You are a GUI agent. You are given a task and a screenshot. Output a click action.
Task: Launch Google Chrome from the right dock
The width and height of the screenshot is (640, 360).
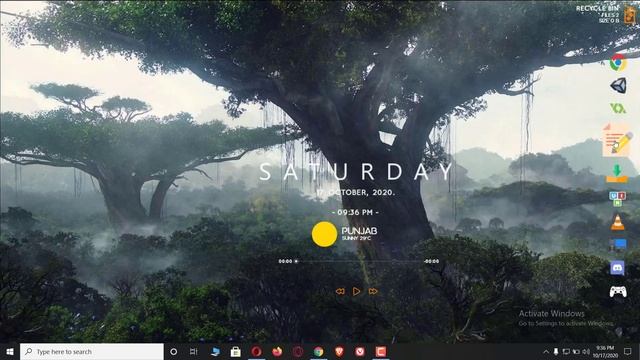pos(618,63)
